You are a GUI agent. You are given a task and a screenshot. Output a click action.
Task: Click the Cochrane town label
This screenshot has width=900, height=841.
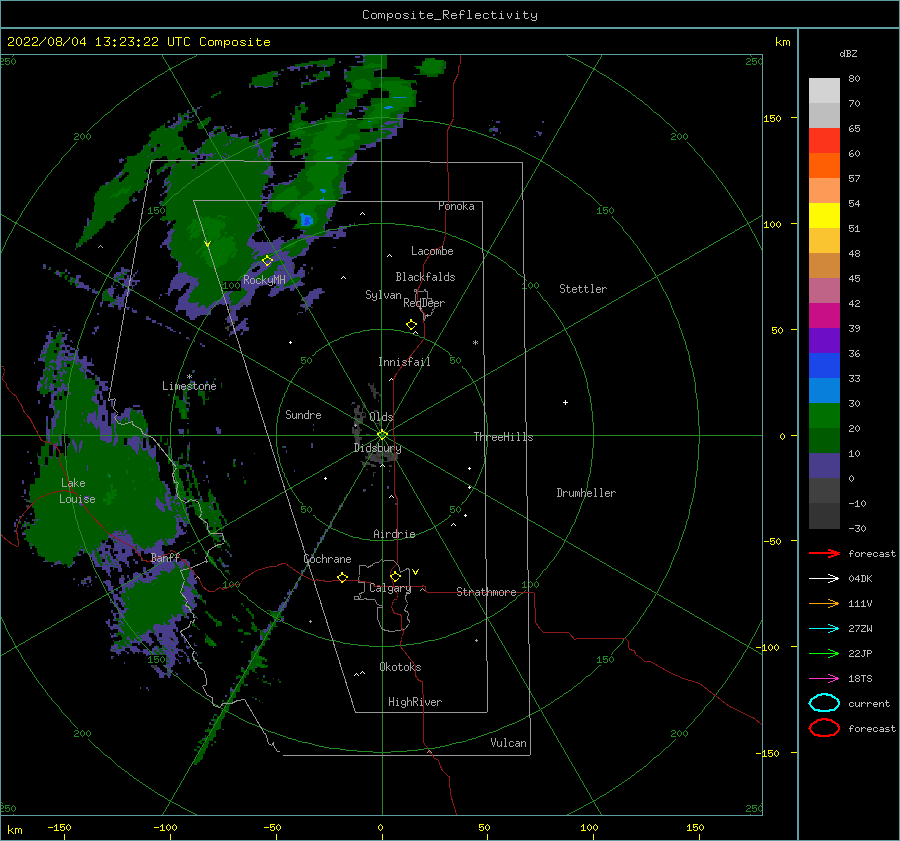327,559
